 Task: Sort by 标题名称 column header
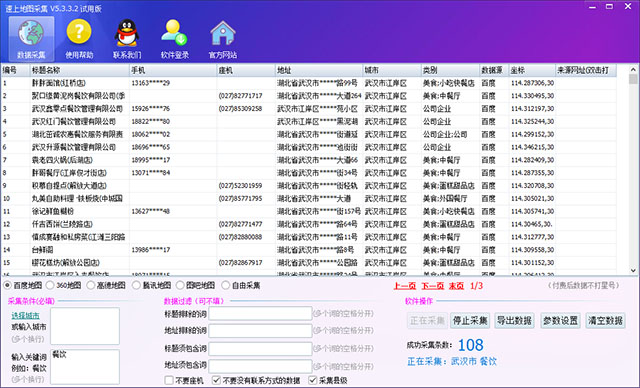click(80, 70)
